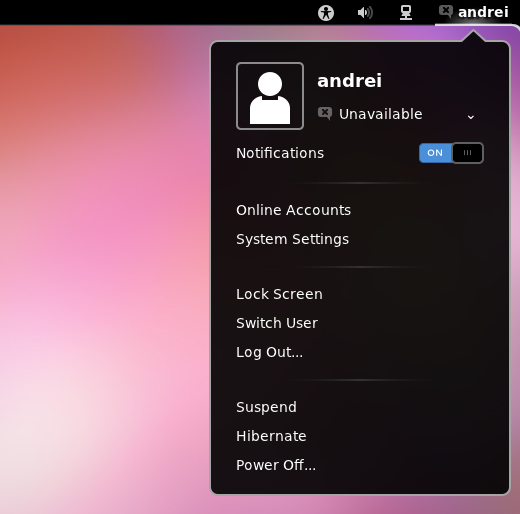The height and width of the screenshot is (514, 520).
Task: Click the bold andrei name in the menu
Action: tap(349, 81)
